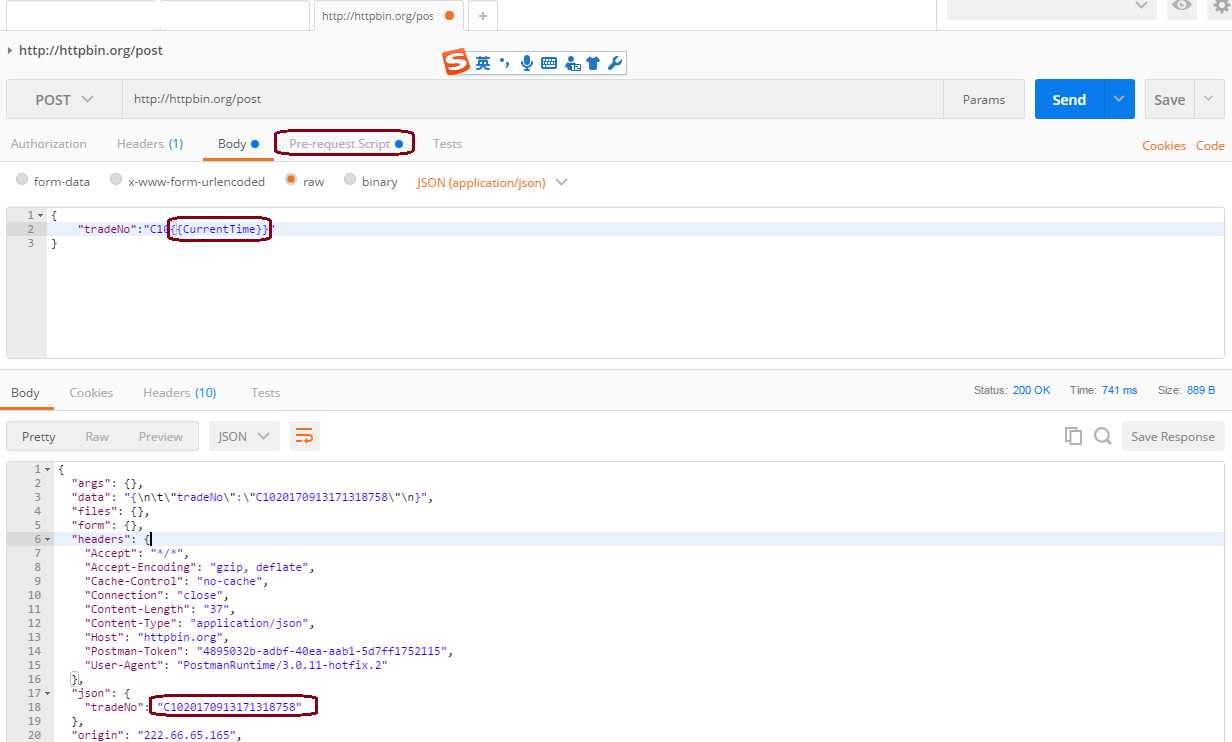Open the environment selector dropdown
The height and width of the screenshot is (742, 1232).
pos(1052,7)
